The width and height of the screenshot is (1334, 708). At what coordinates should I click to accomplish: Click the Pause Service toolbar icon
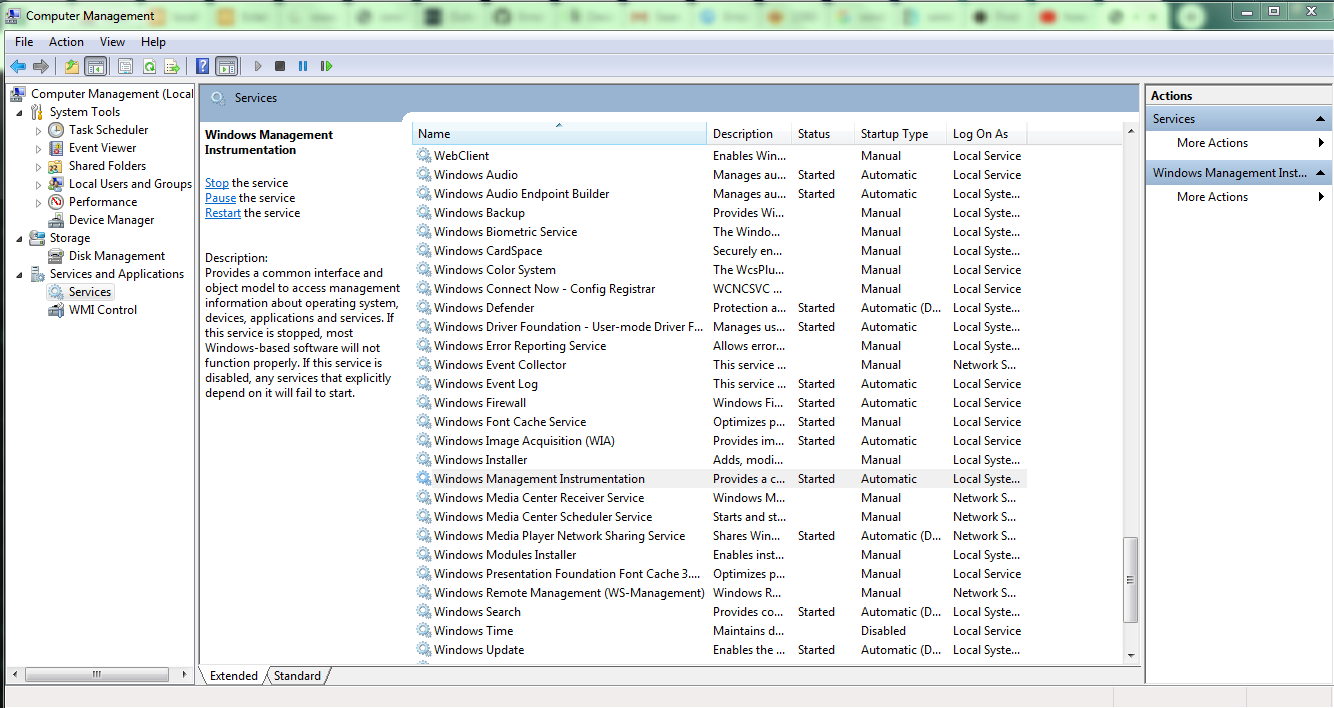click(303, 66)
